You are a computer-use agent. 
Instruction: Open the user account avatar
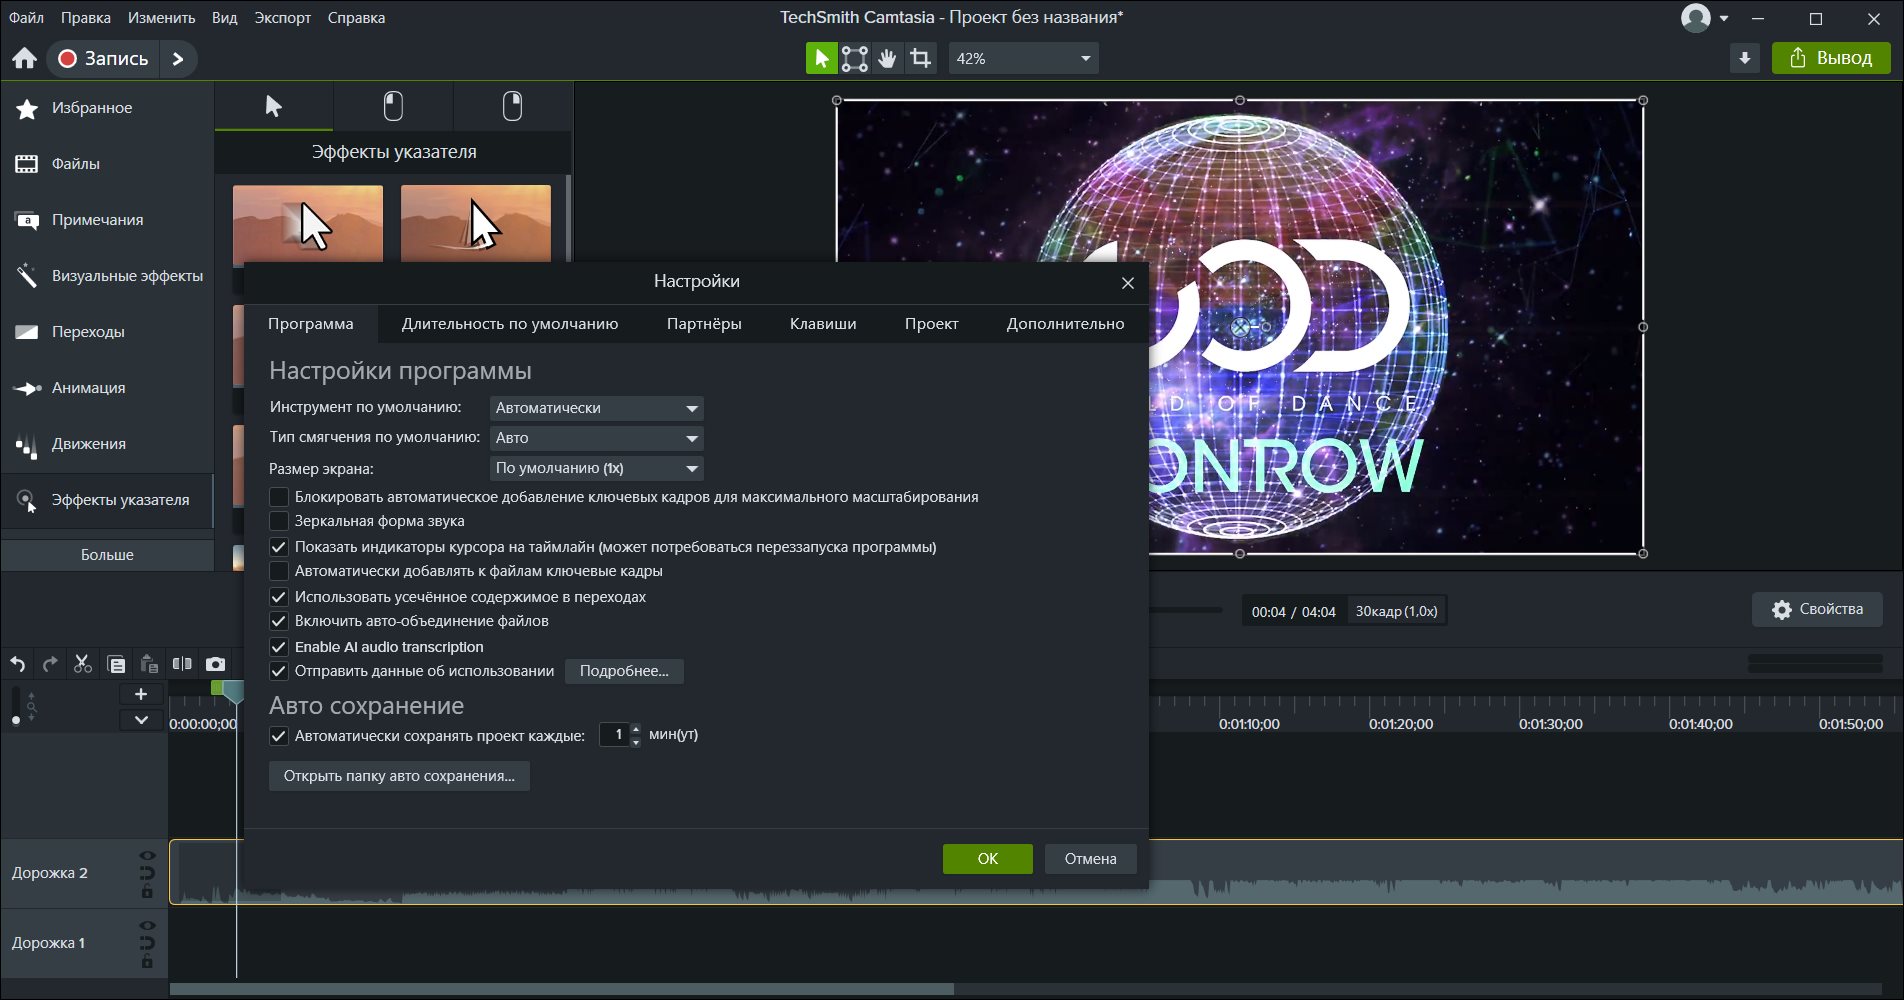[1695, 18]
